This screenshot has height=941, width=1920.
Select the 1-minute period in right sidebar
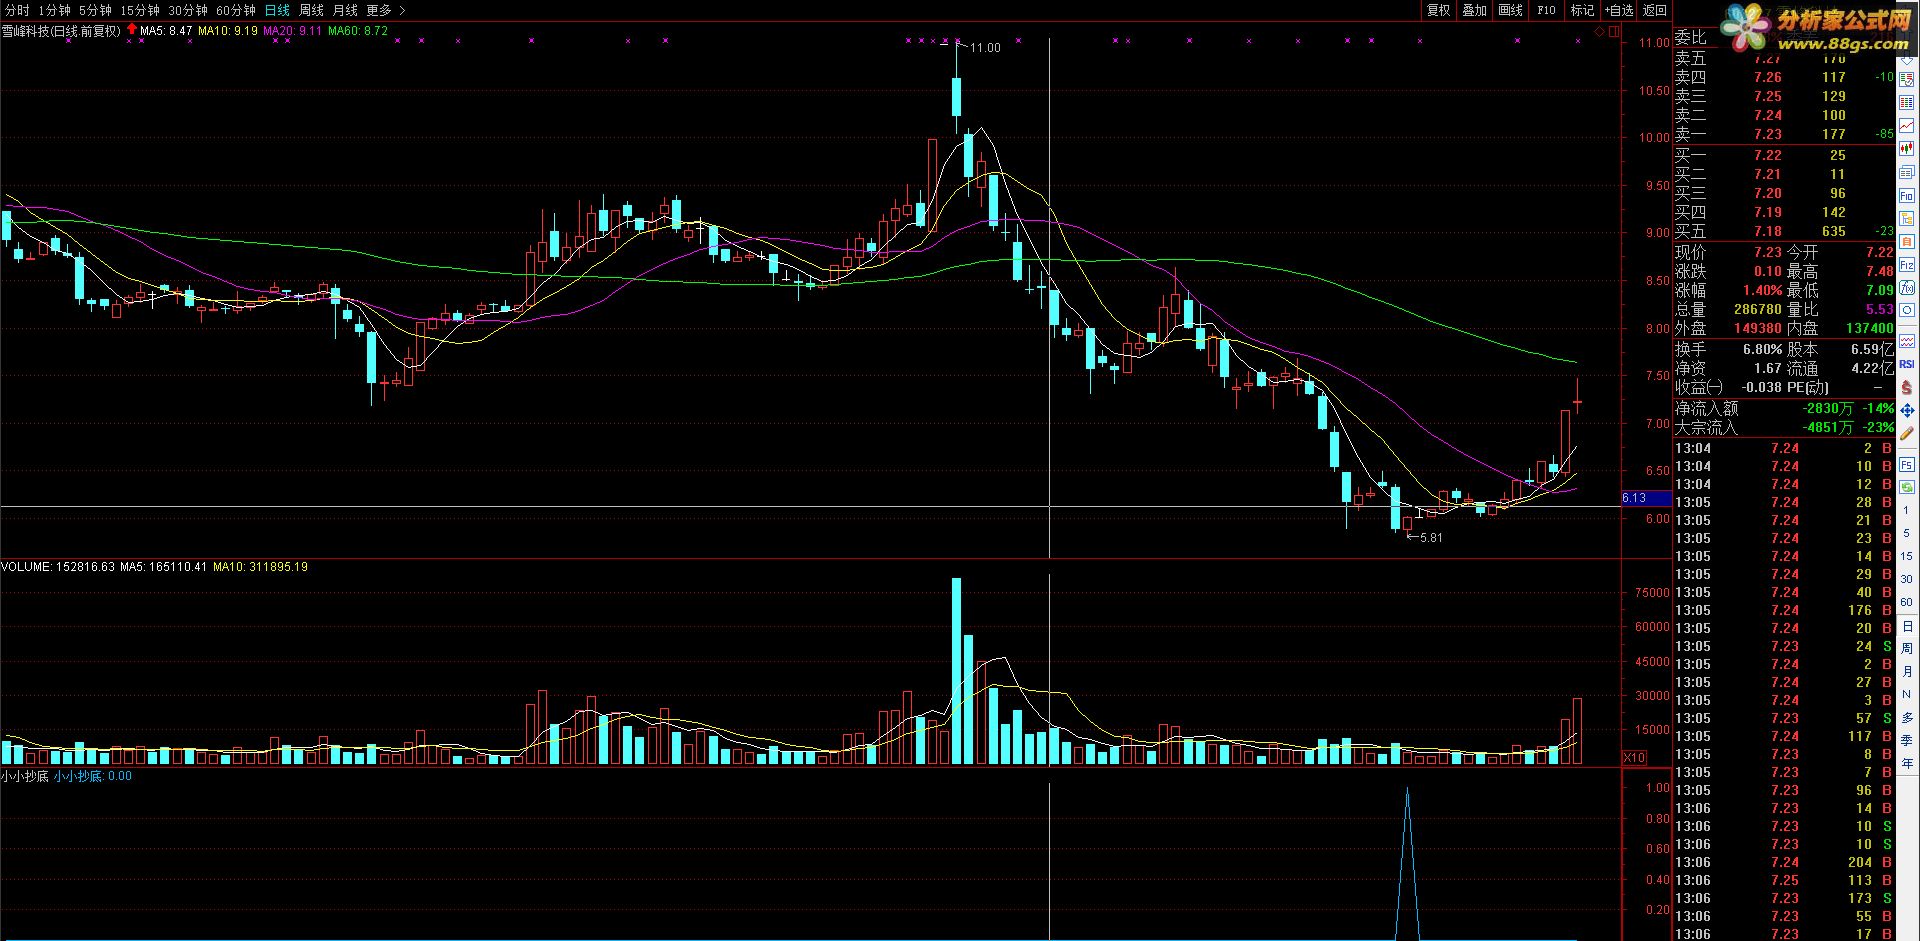[1907, 510]
